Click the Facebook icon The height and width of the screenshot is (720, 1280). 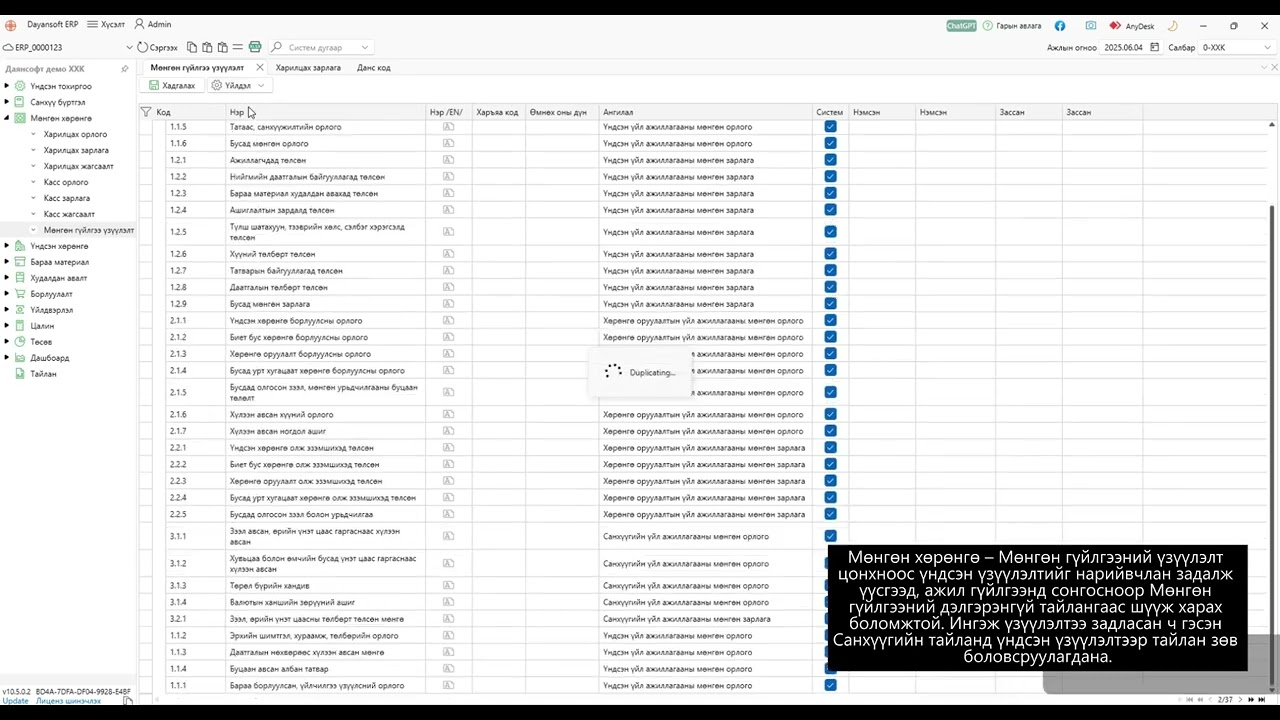click(x=1060, y=25)
